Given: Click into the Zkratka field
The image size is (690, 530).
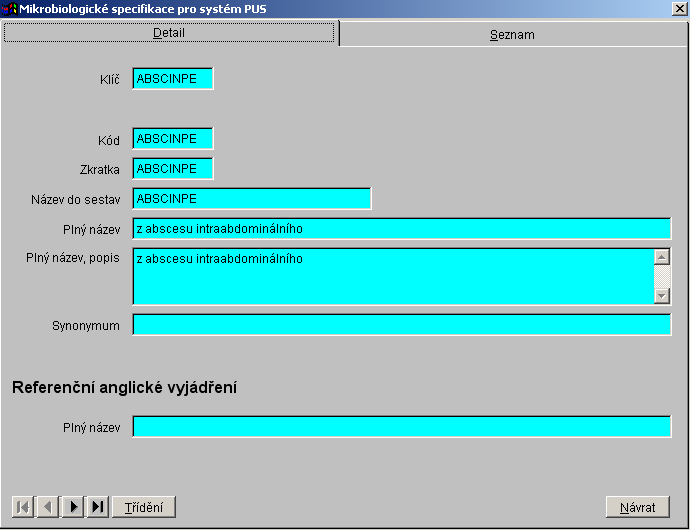Looking at the screenshot, I should click(172, 169).
